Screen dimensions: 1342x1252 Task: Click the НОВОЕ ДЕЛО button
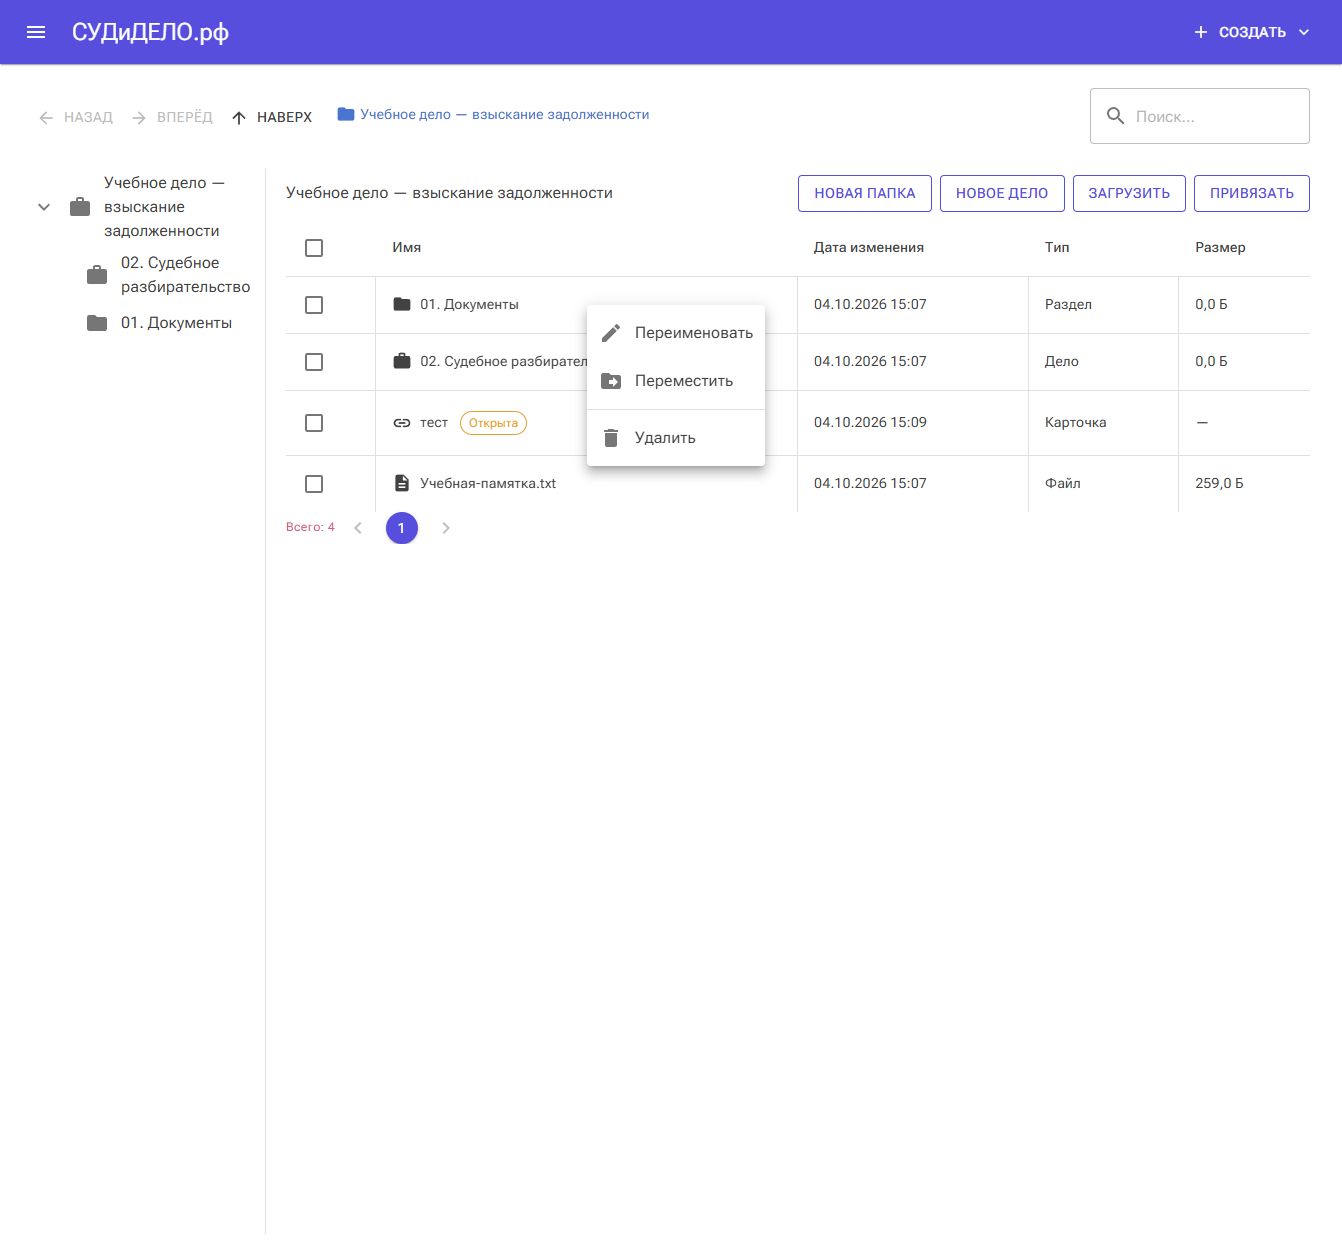tap(1002, 193)
